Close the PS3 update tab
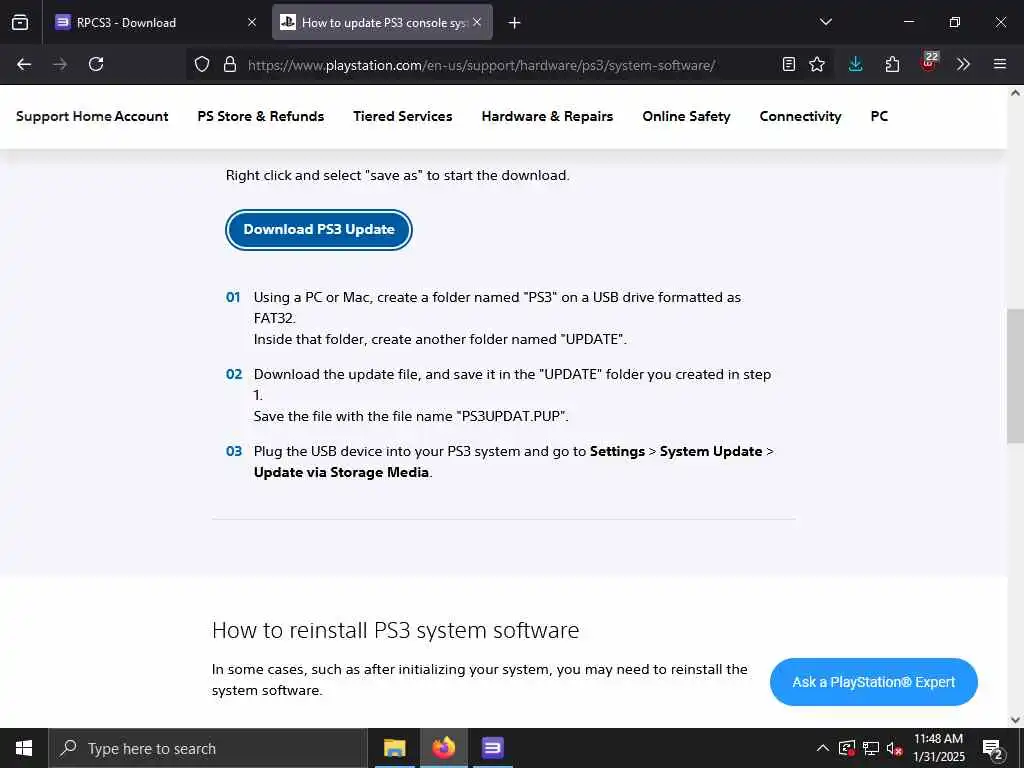Viewport: 1024px width, 768px height. tap(477, 22)
